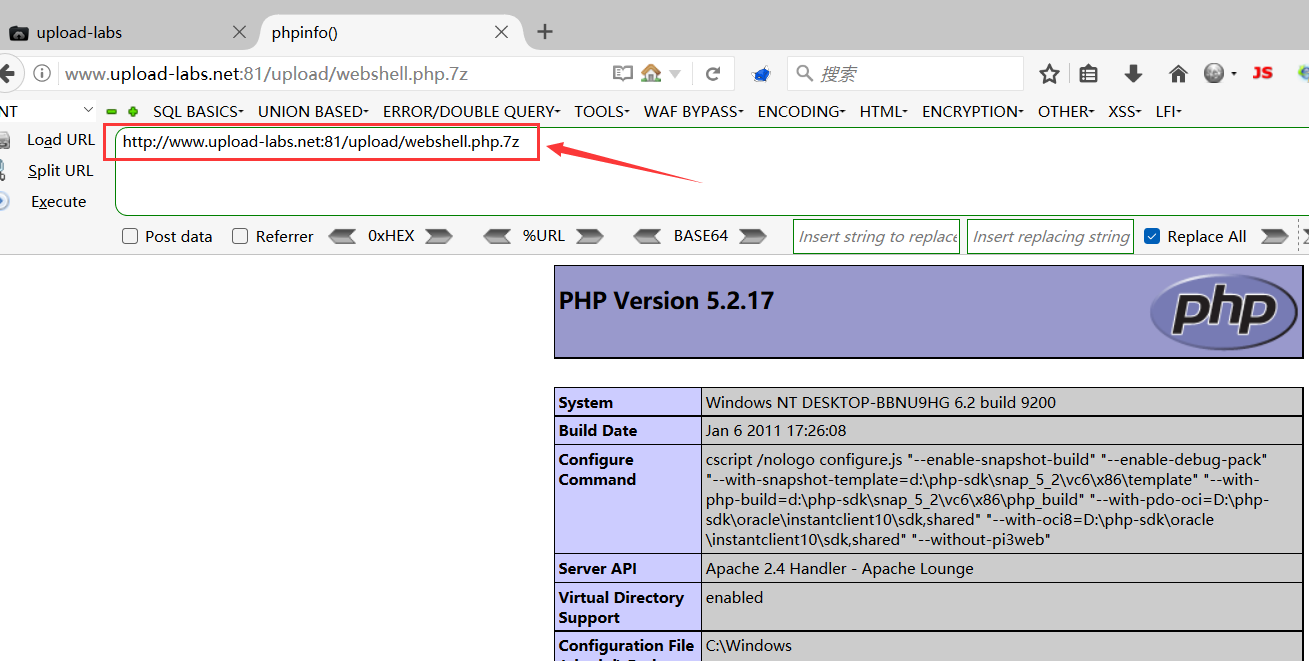Click the left arrow beside 0xHEX
The height and width of the screenshot is (661, 1309).
(x=343, y=236)
